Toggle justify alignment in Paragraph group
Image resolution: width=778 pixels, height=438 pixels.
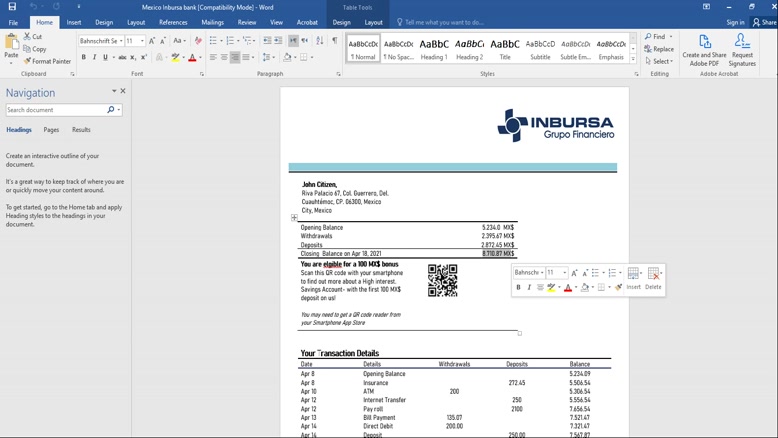tap(246, 58)
